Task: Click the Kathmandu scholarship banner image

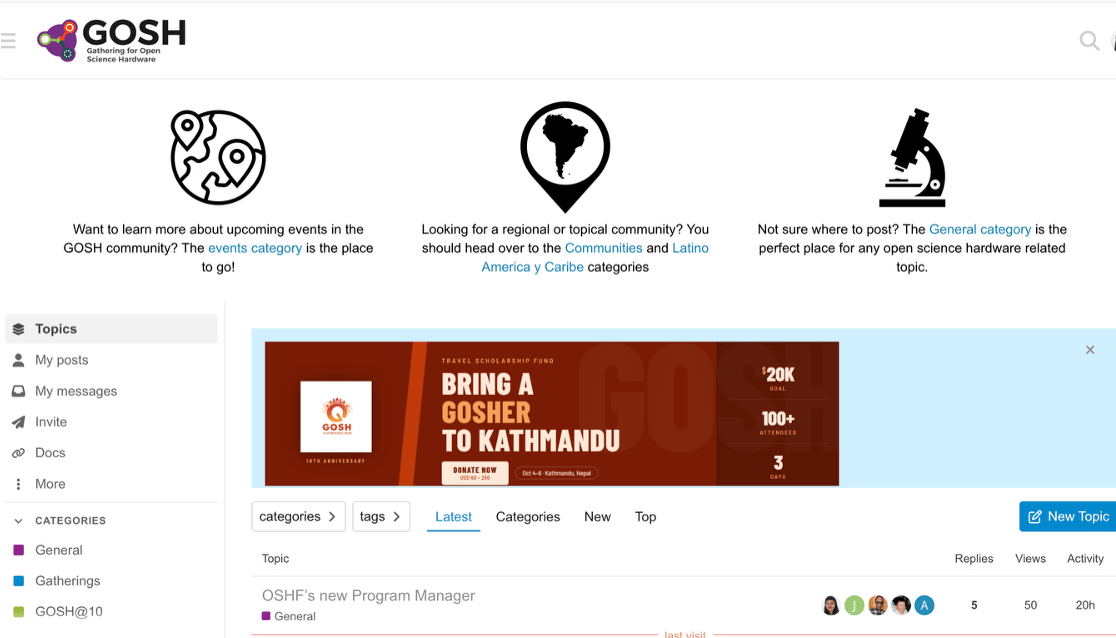Action: [x=552, y=414]
